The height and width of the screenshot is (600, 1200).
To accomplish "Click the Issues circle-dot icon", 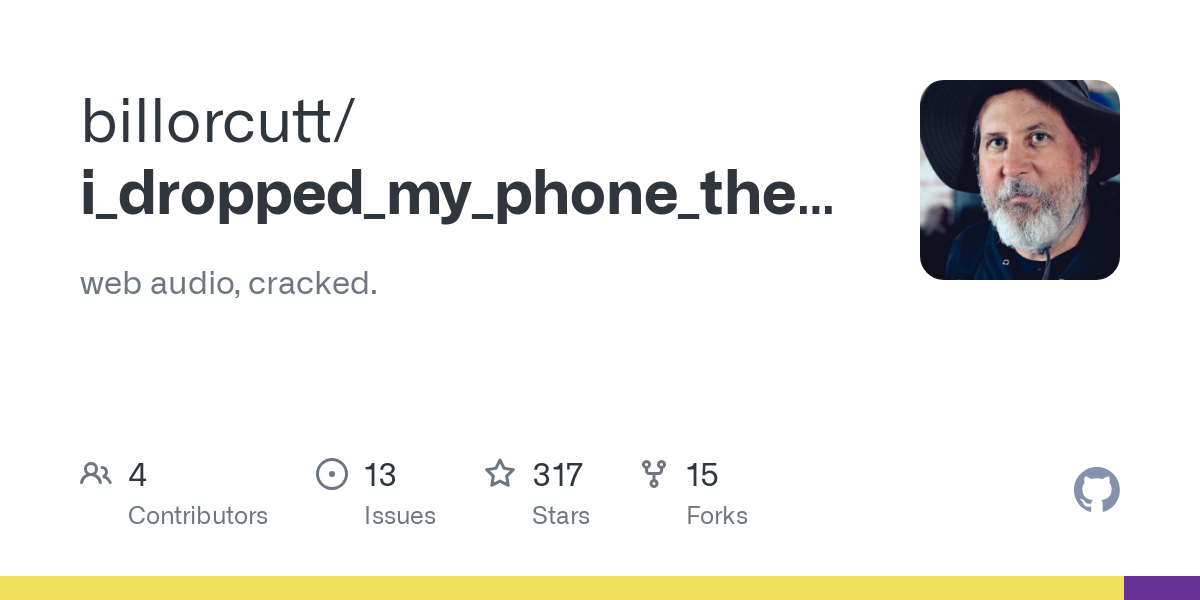I will [332, 474].
